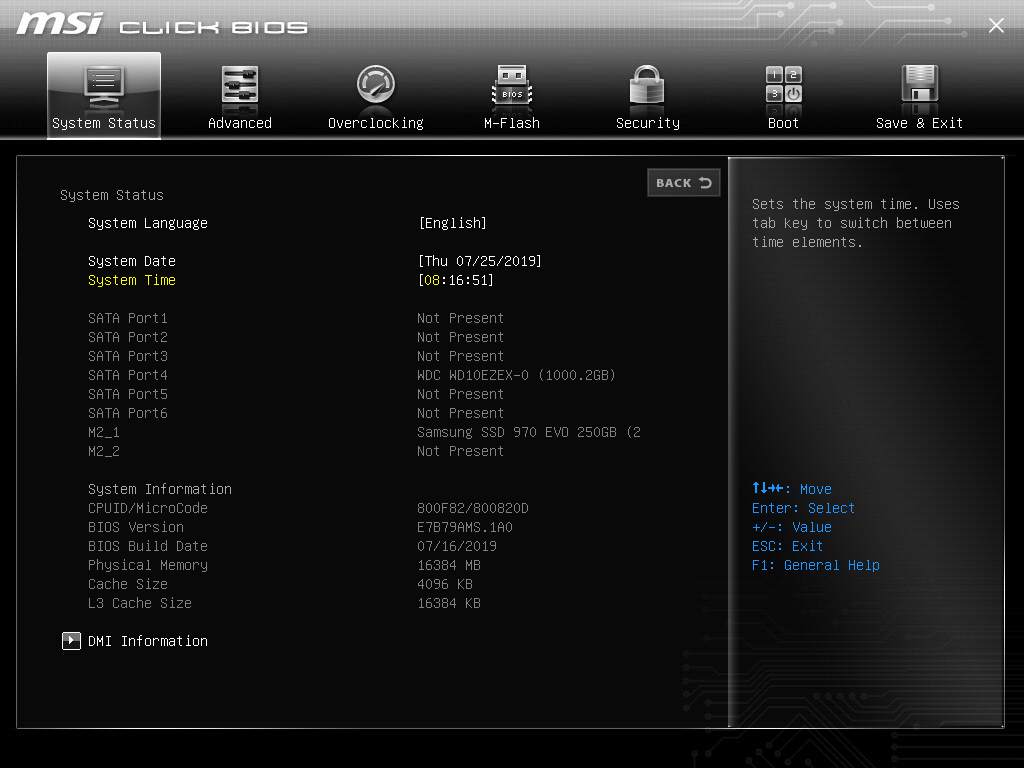Screen dimensions: 1024x768
Task: Select the yellow System Time label
Action: (132, 280)
